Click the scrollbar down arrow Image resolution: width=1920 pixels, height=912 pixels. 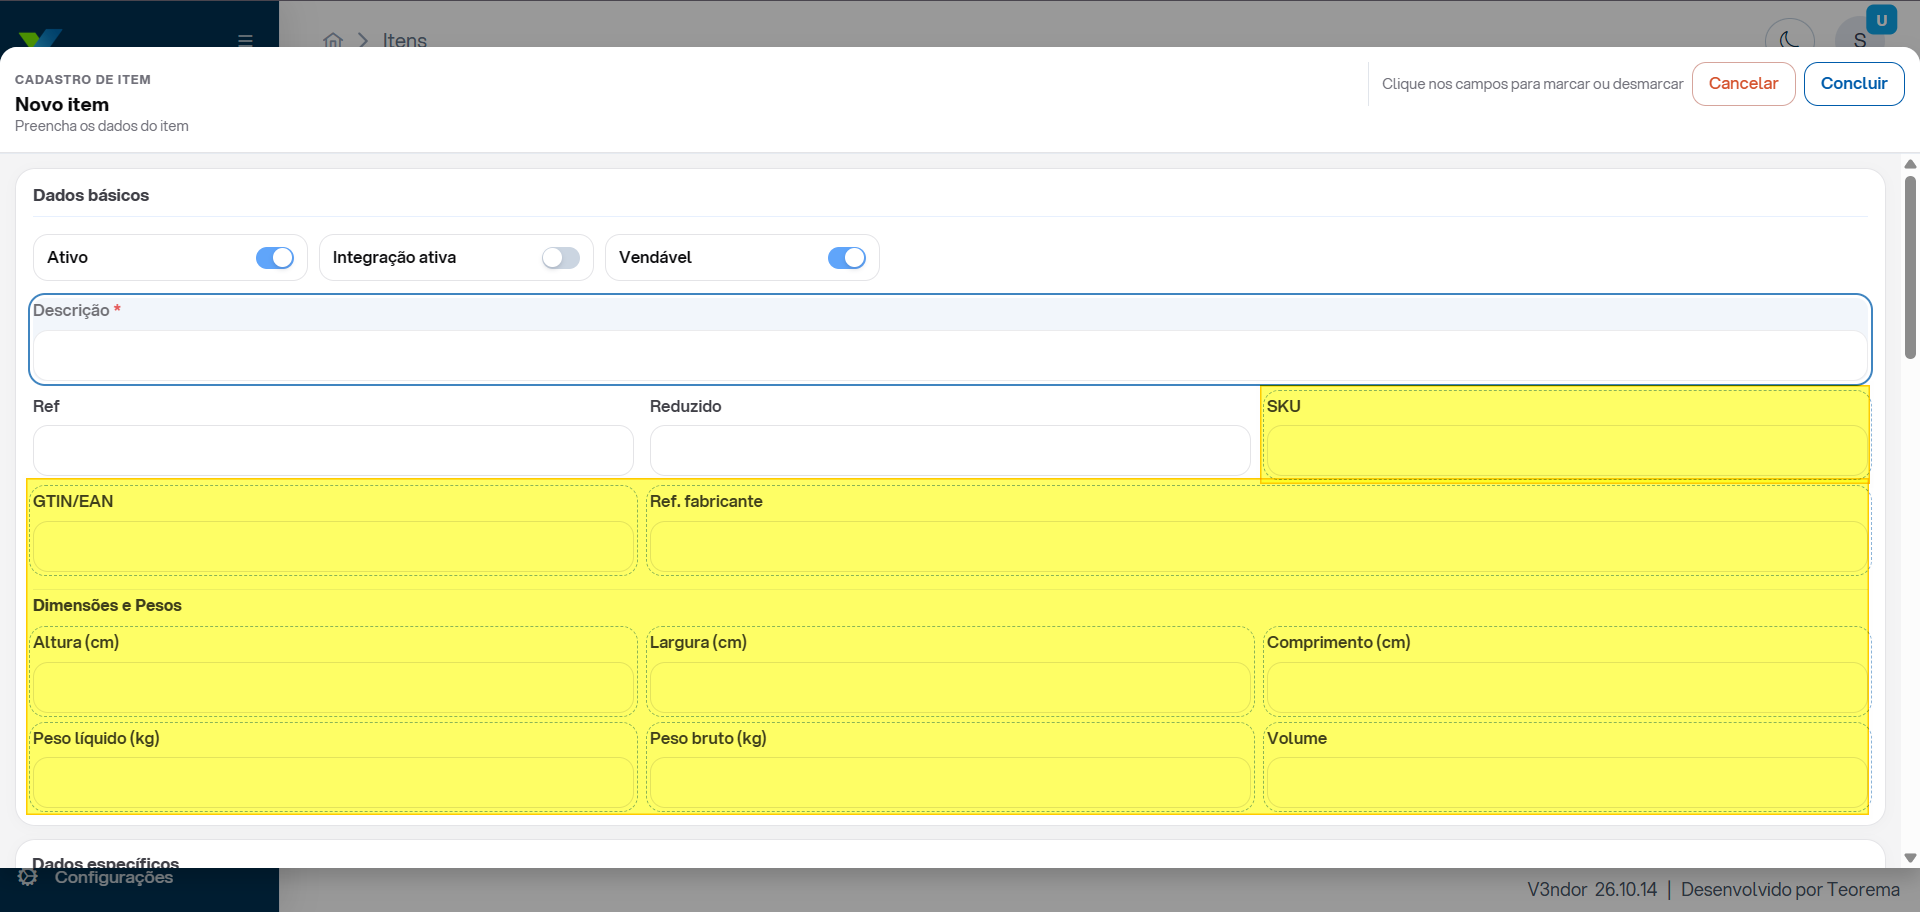coord(1910,858)
